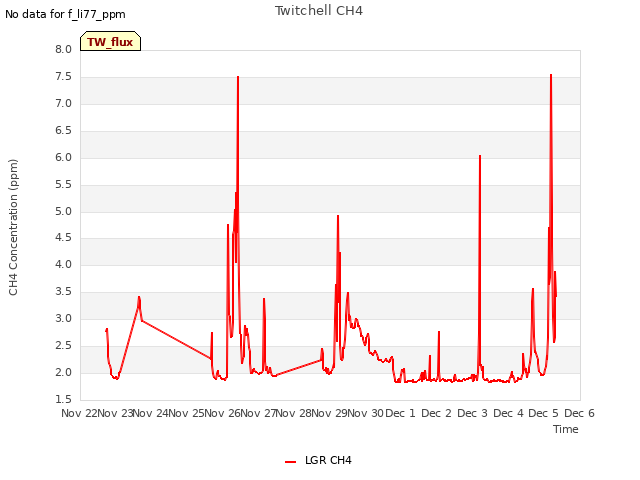Click the Dec 2 x-axis date label
This screenshot has height=480, width=640.
pyautogui.click(x=436, y=413)
